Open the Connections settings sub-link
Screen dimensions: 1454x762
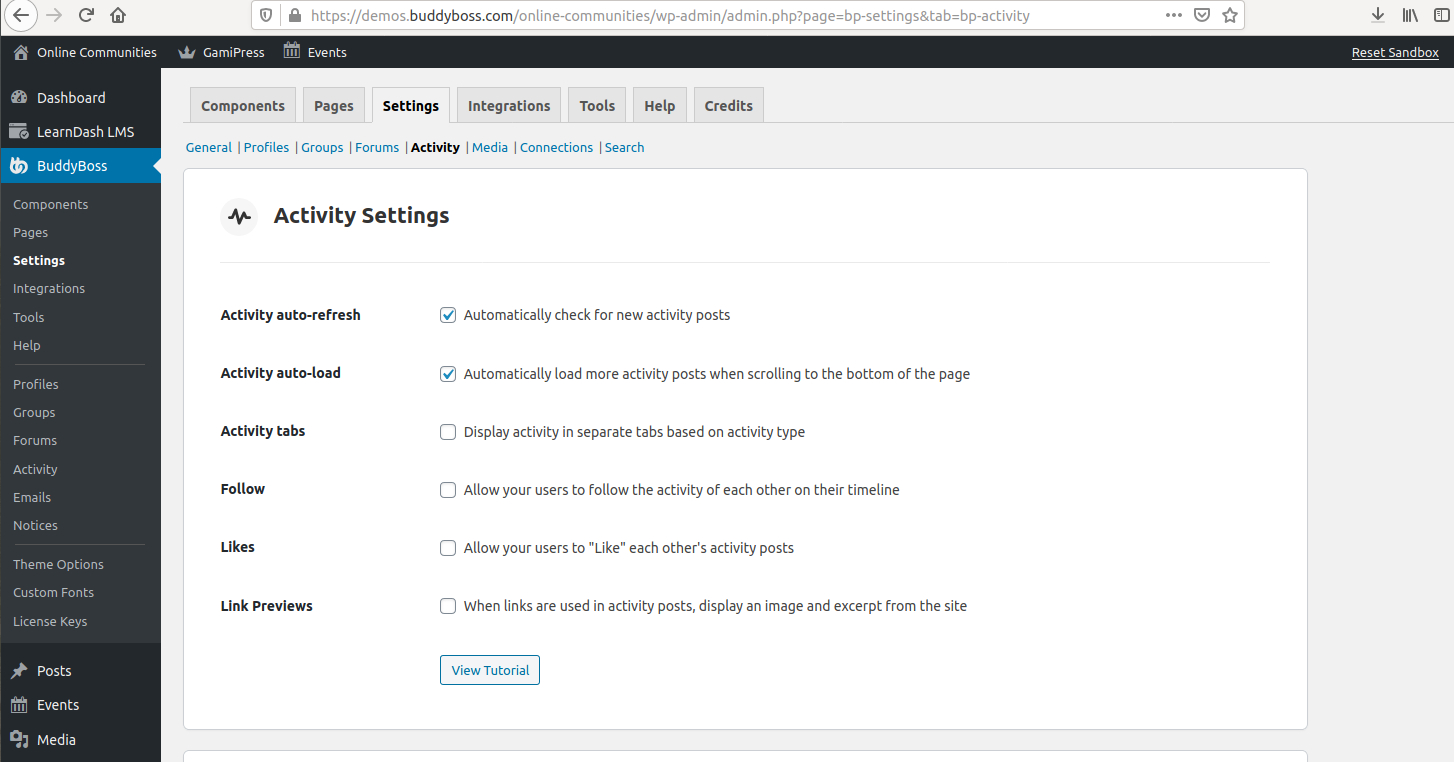(x=556, y=147)
